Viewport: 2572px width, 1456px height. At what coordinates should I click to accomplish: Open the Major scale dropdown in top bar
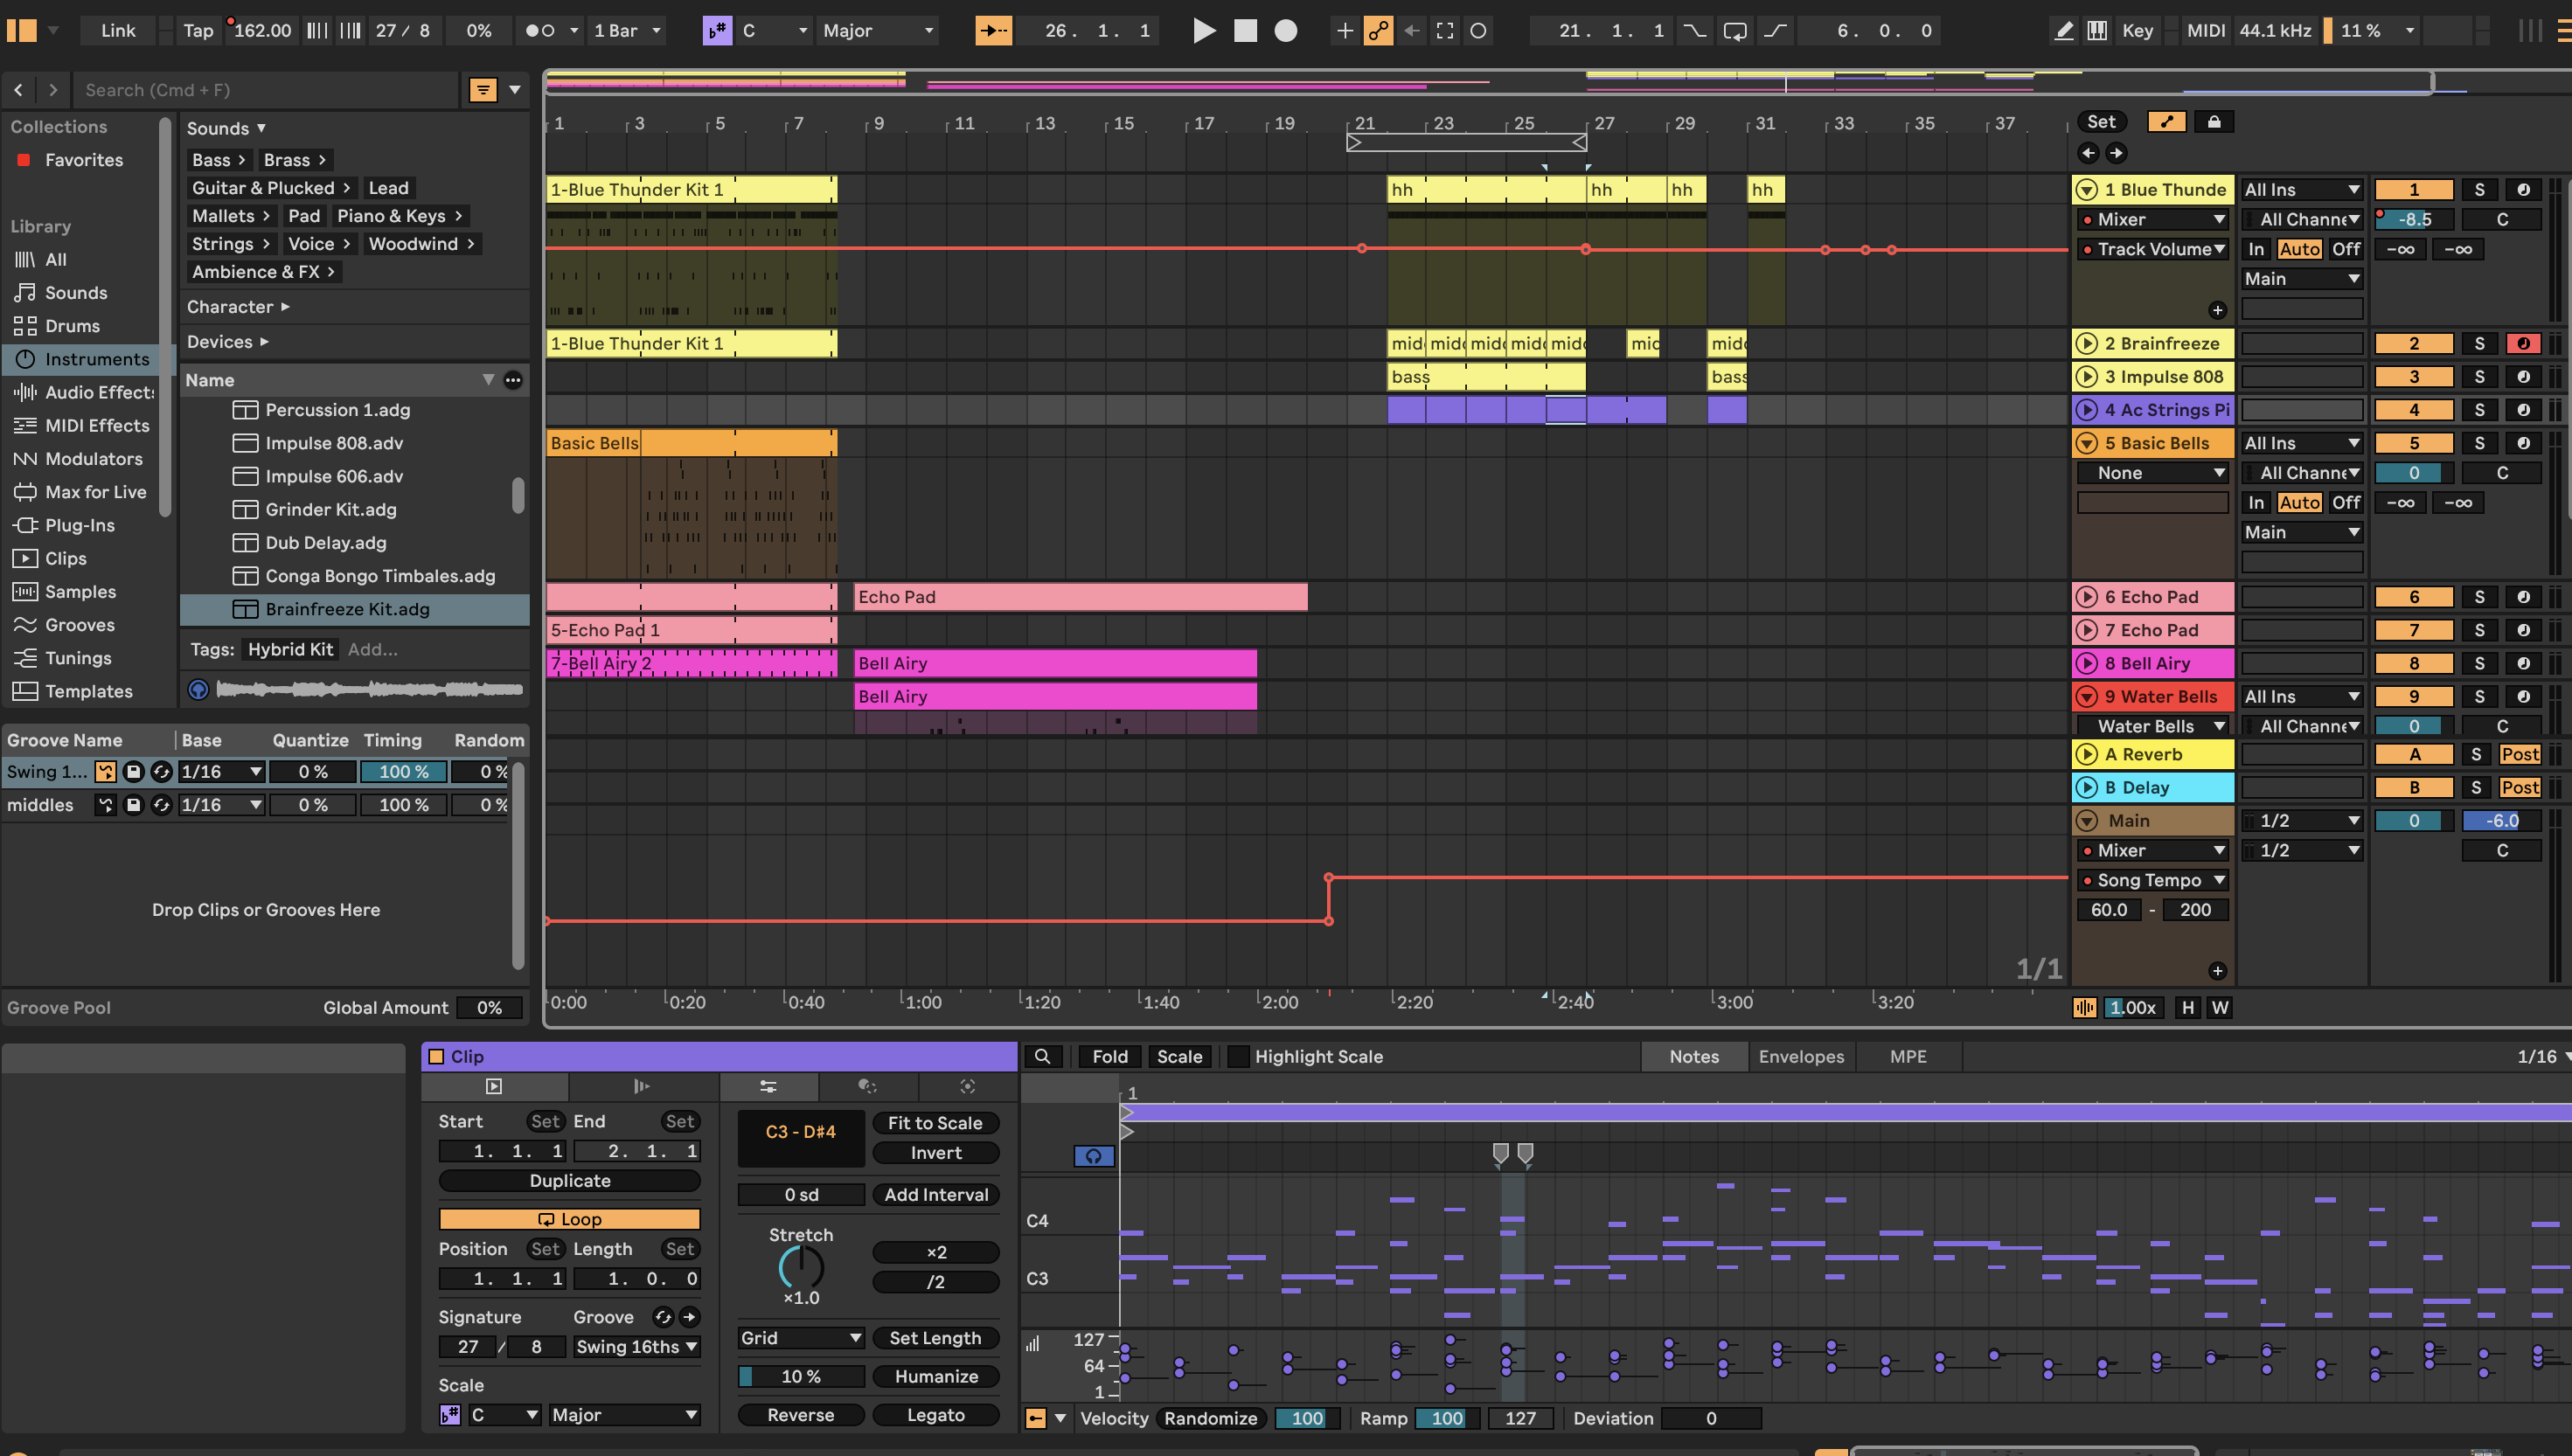[x=878, y=31]
